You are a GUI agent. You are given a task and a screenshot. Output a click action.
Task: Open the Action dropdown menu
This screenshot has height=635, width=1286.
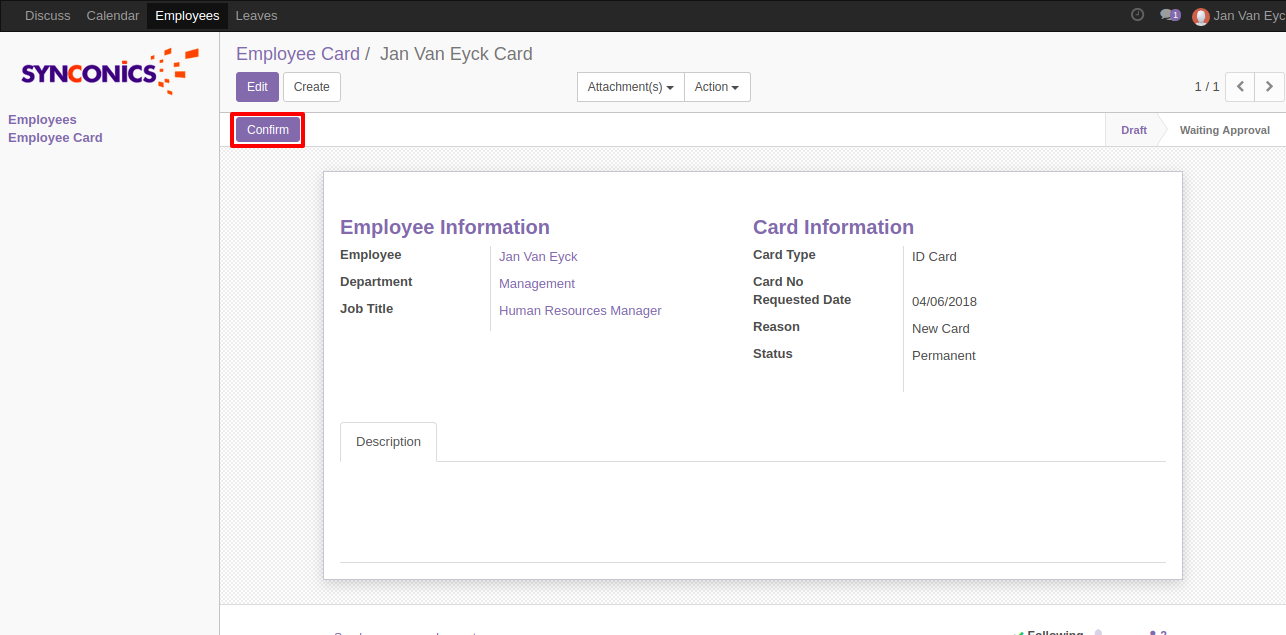717,87
